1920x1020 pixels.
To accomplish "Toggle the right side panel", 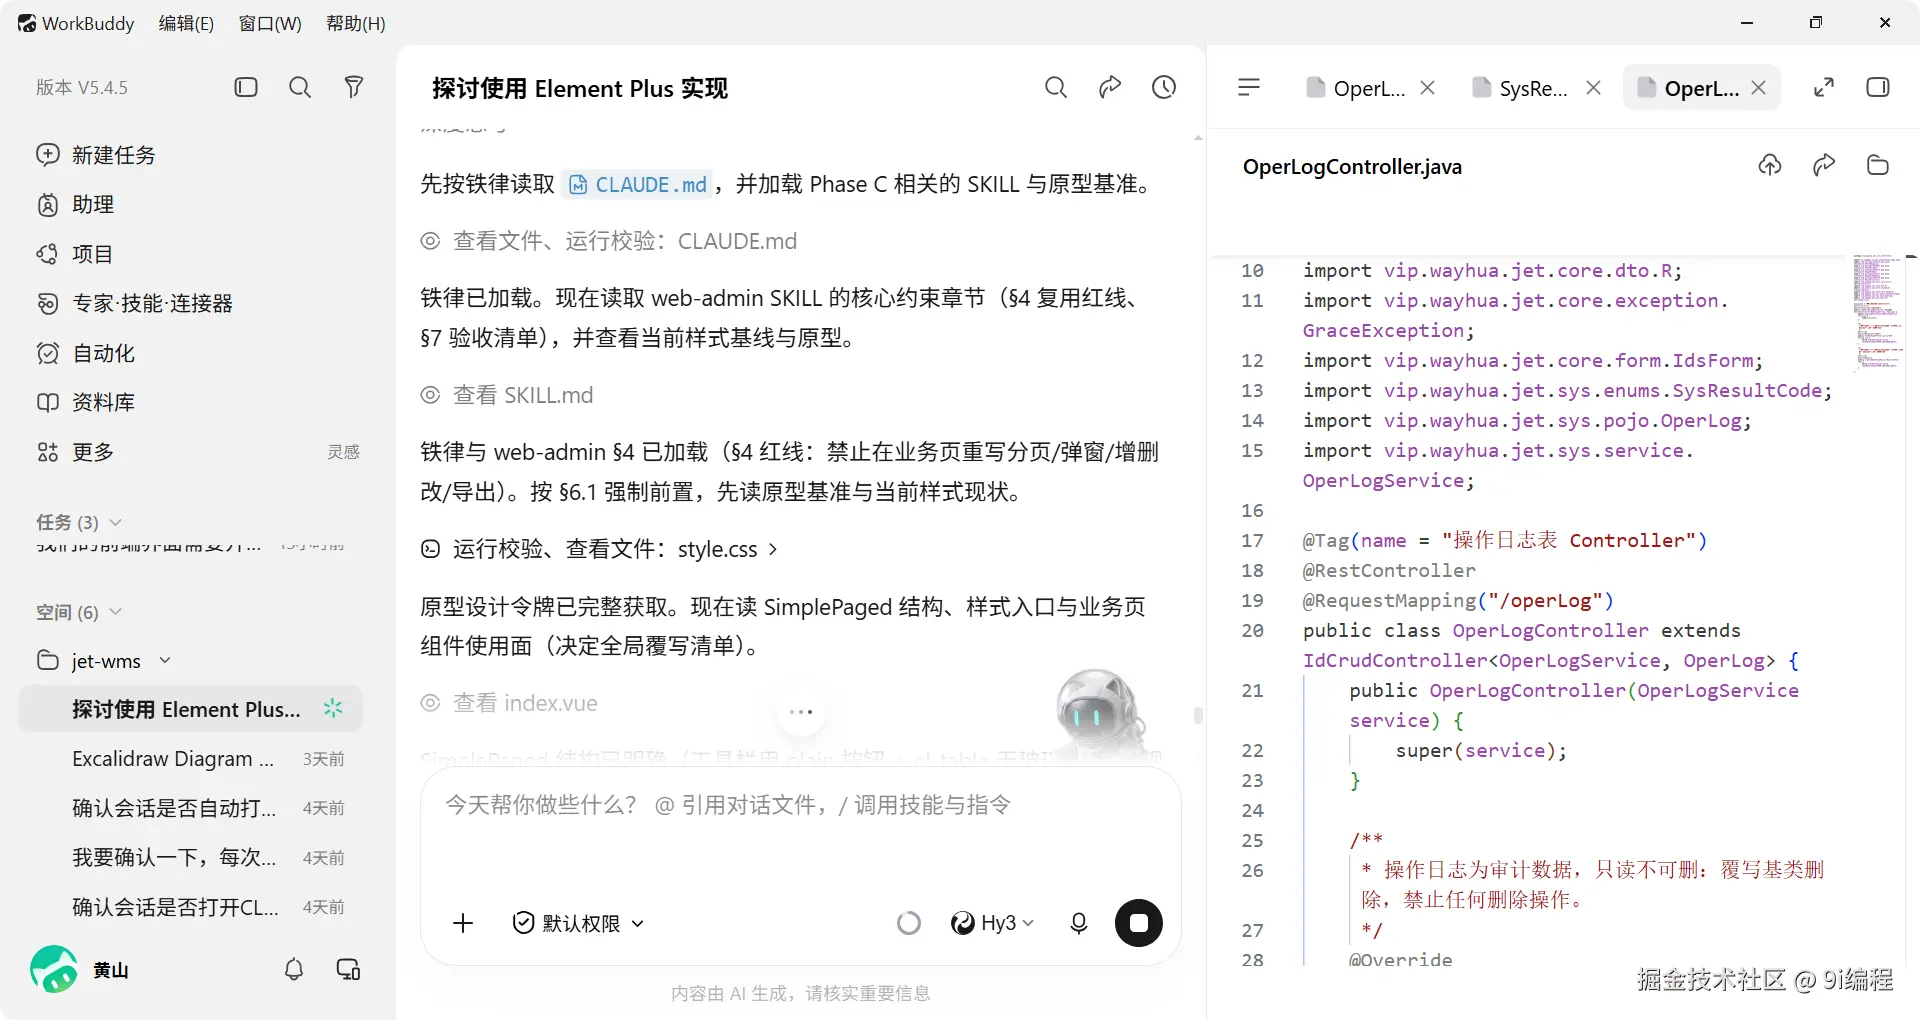I will point(1878,87).
